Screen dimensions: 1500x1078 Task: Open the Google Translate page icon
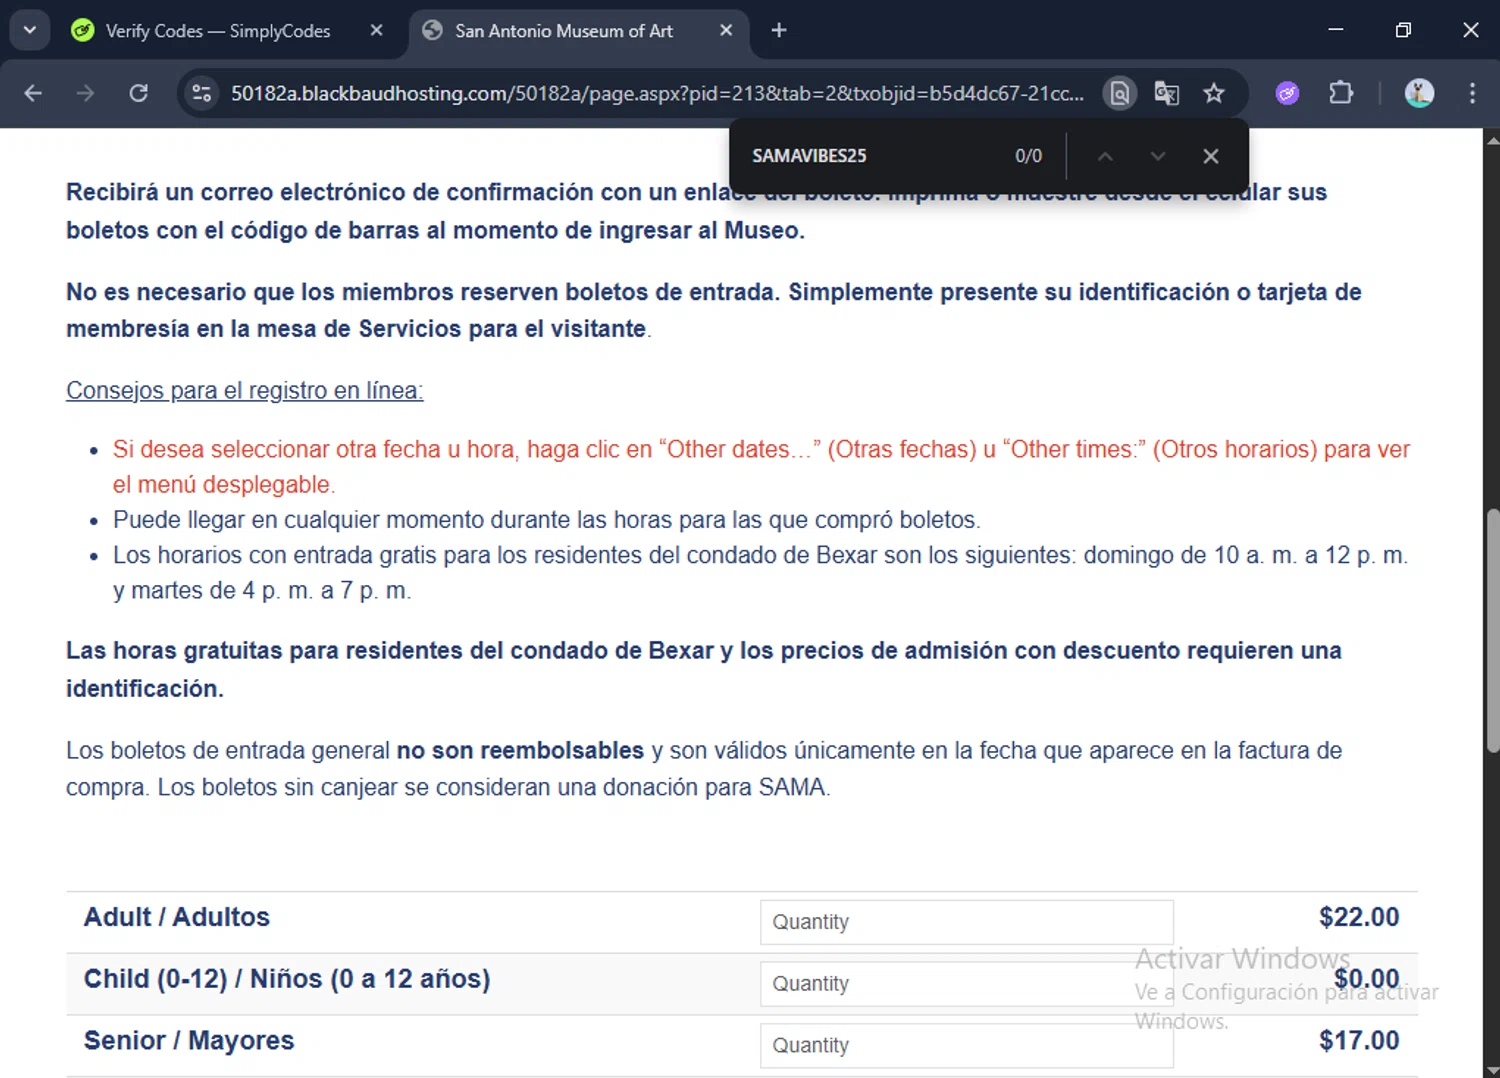click(x=1167, y=93)
